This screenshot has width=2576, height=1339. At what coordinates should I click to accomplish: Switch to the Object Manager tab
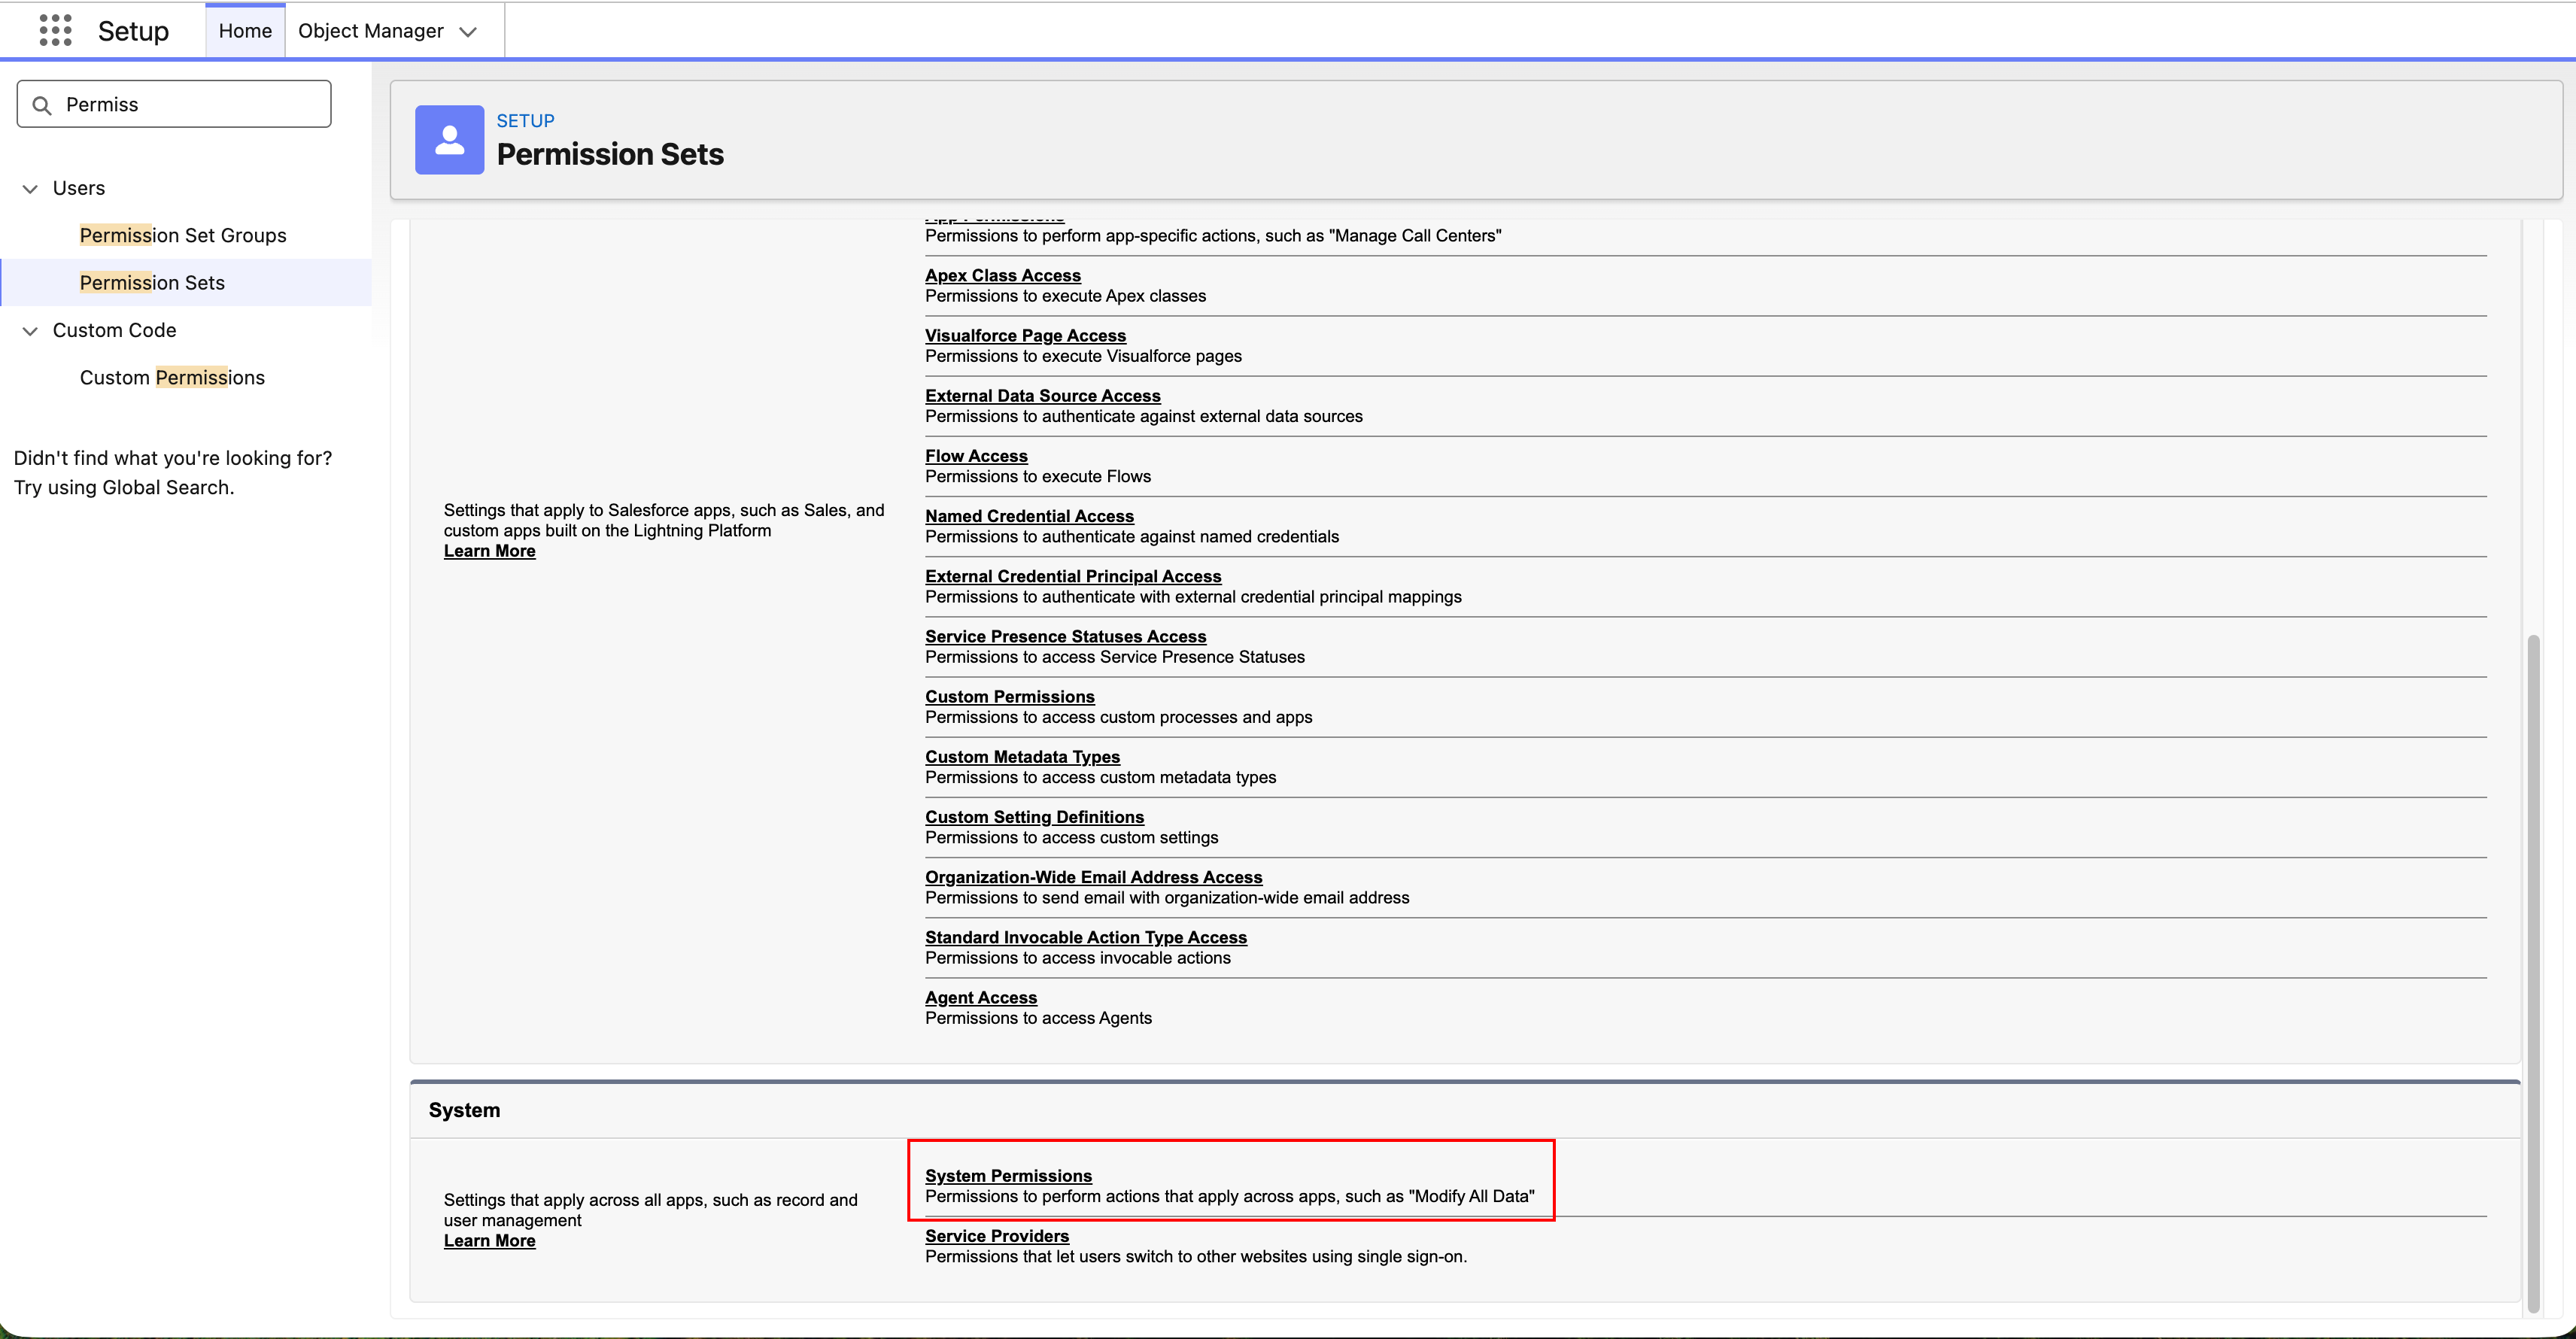371,31
